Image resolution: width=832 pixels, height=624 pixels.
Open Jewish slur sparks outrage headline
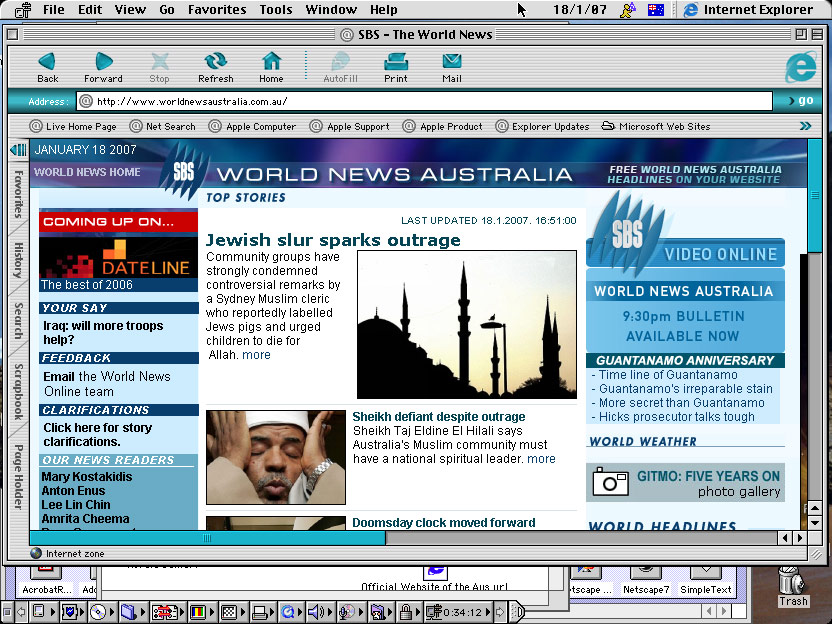click(x=333, y=240)
